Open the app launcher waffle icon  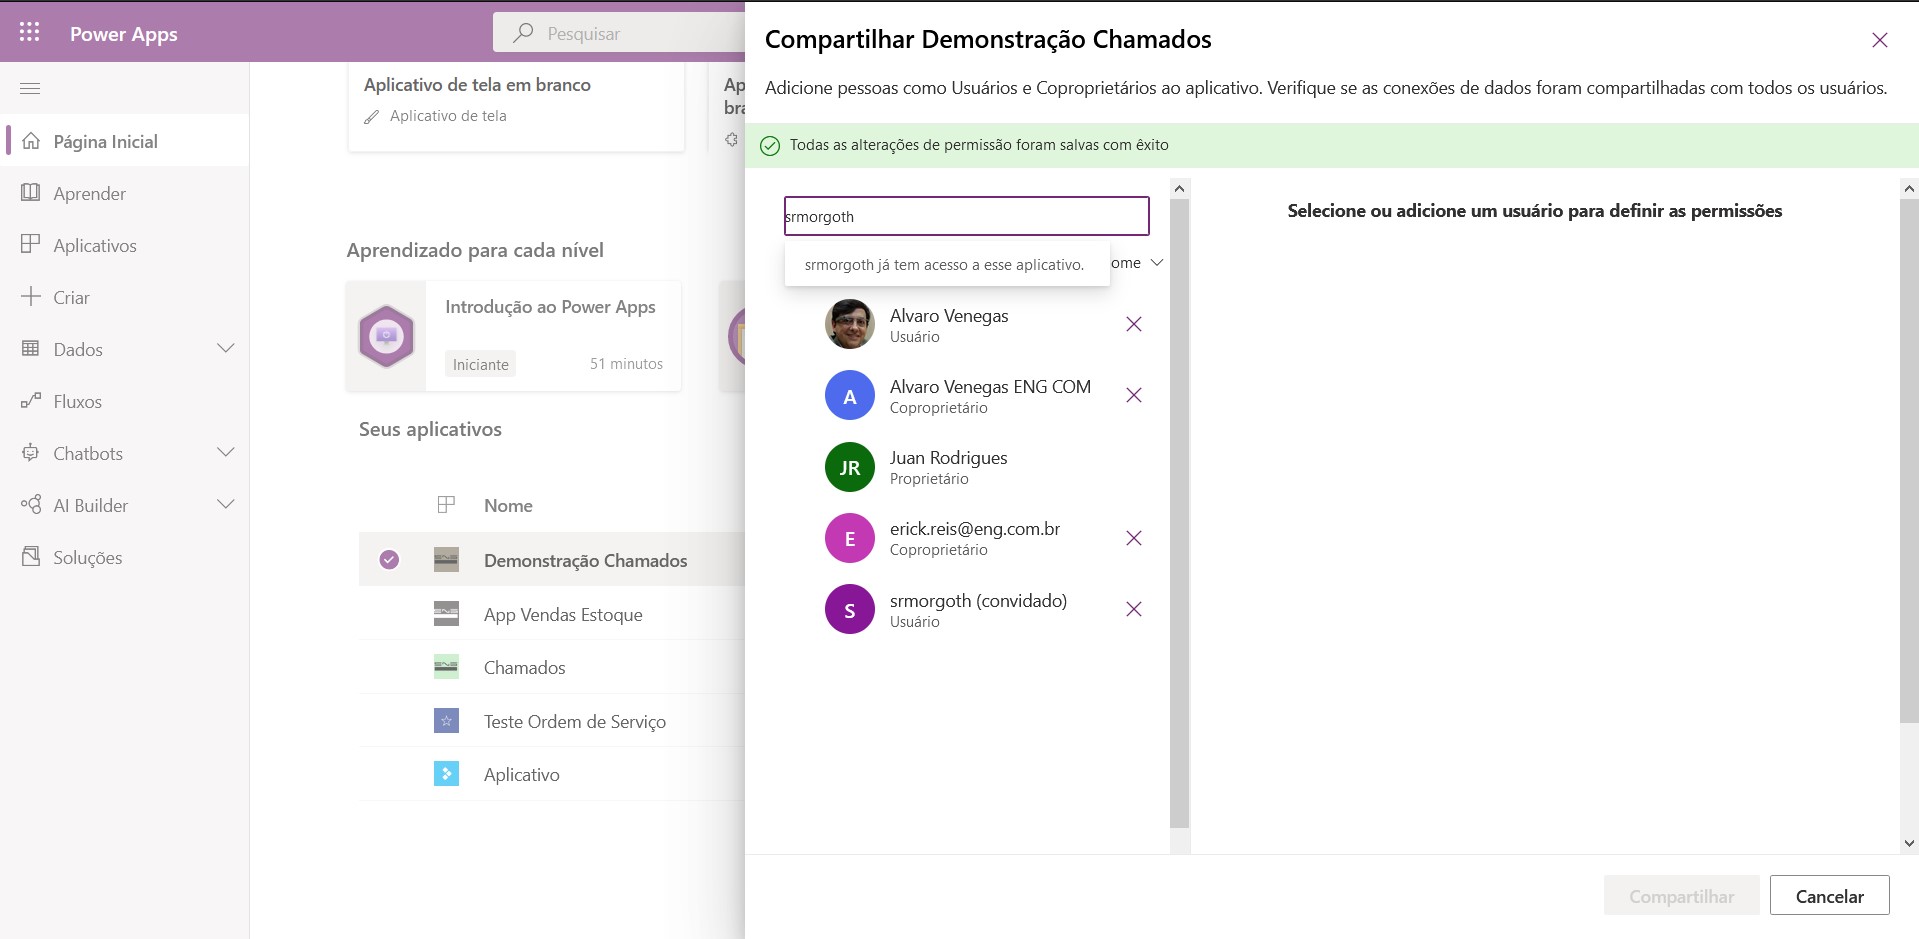[x=30, y=32]
